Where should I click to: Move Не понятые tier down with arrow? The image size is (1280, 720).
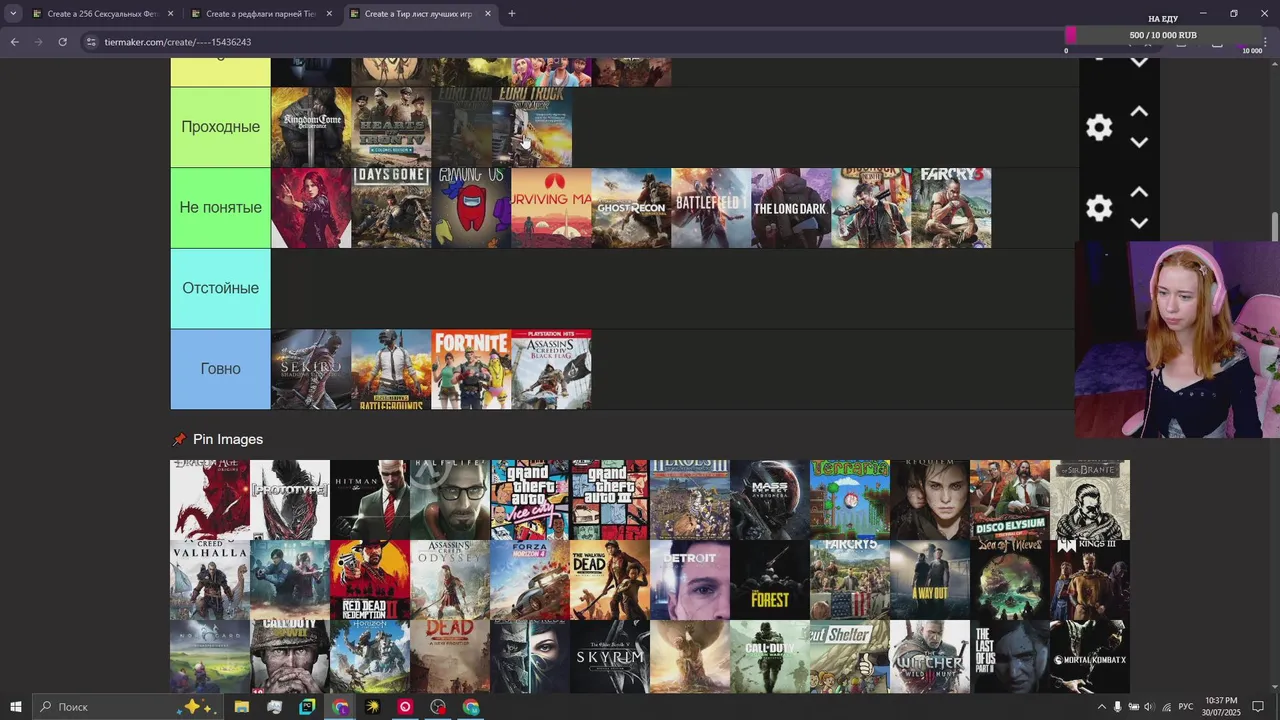pyautogui.click(x=1139, y=223)
